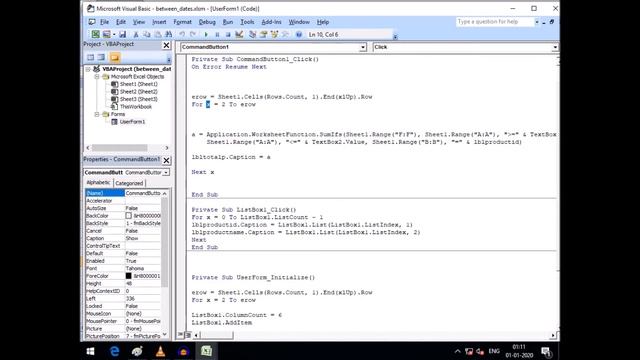Click the Save file toolbar icon

click(x=122, y=35)
